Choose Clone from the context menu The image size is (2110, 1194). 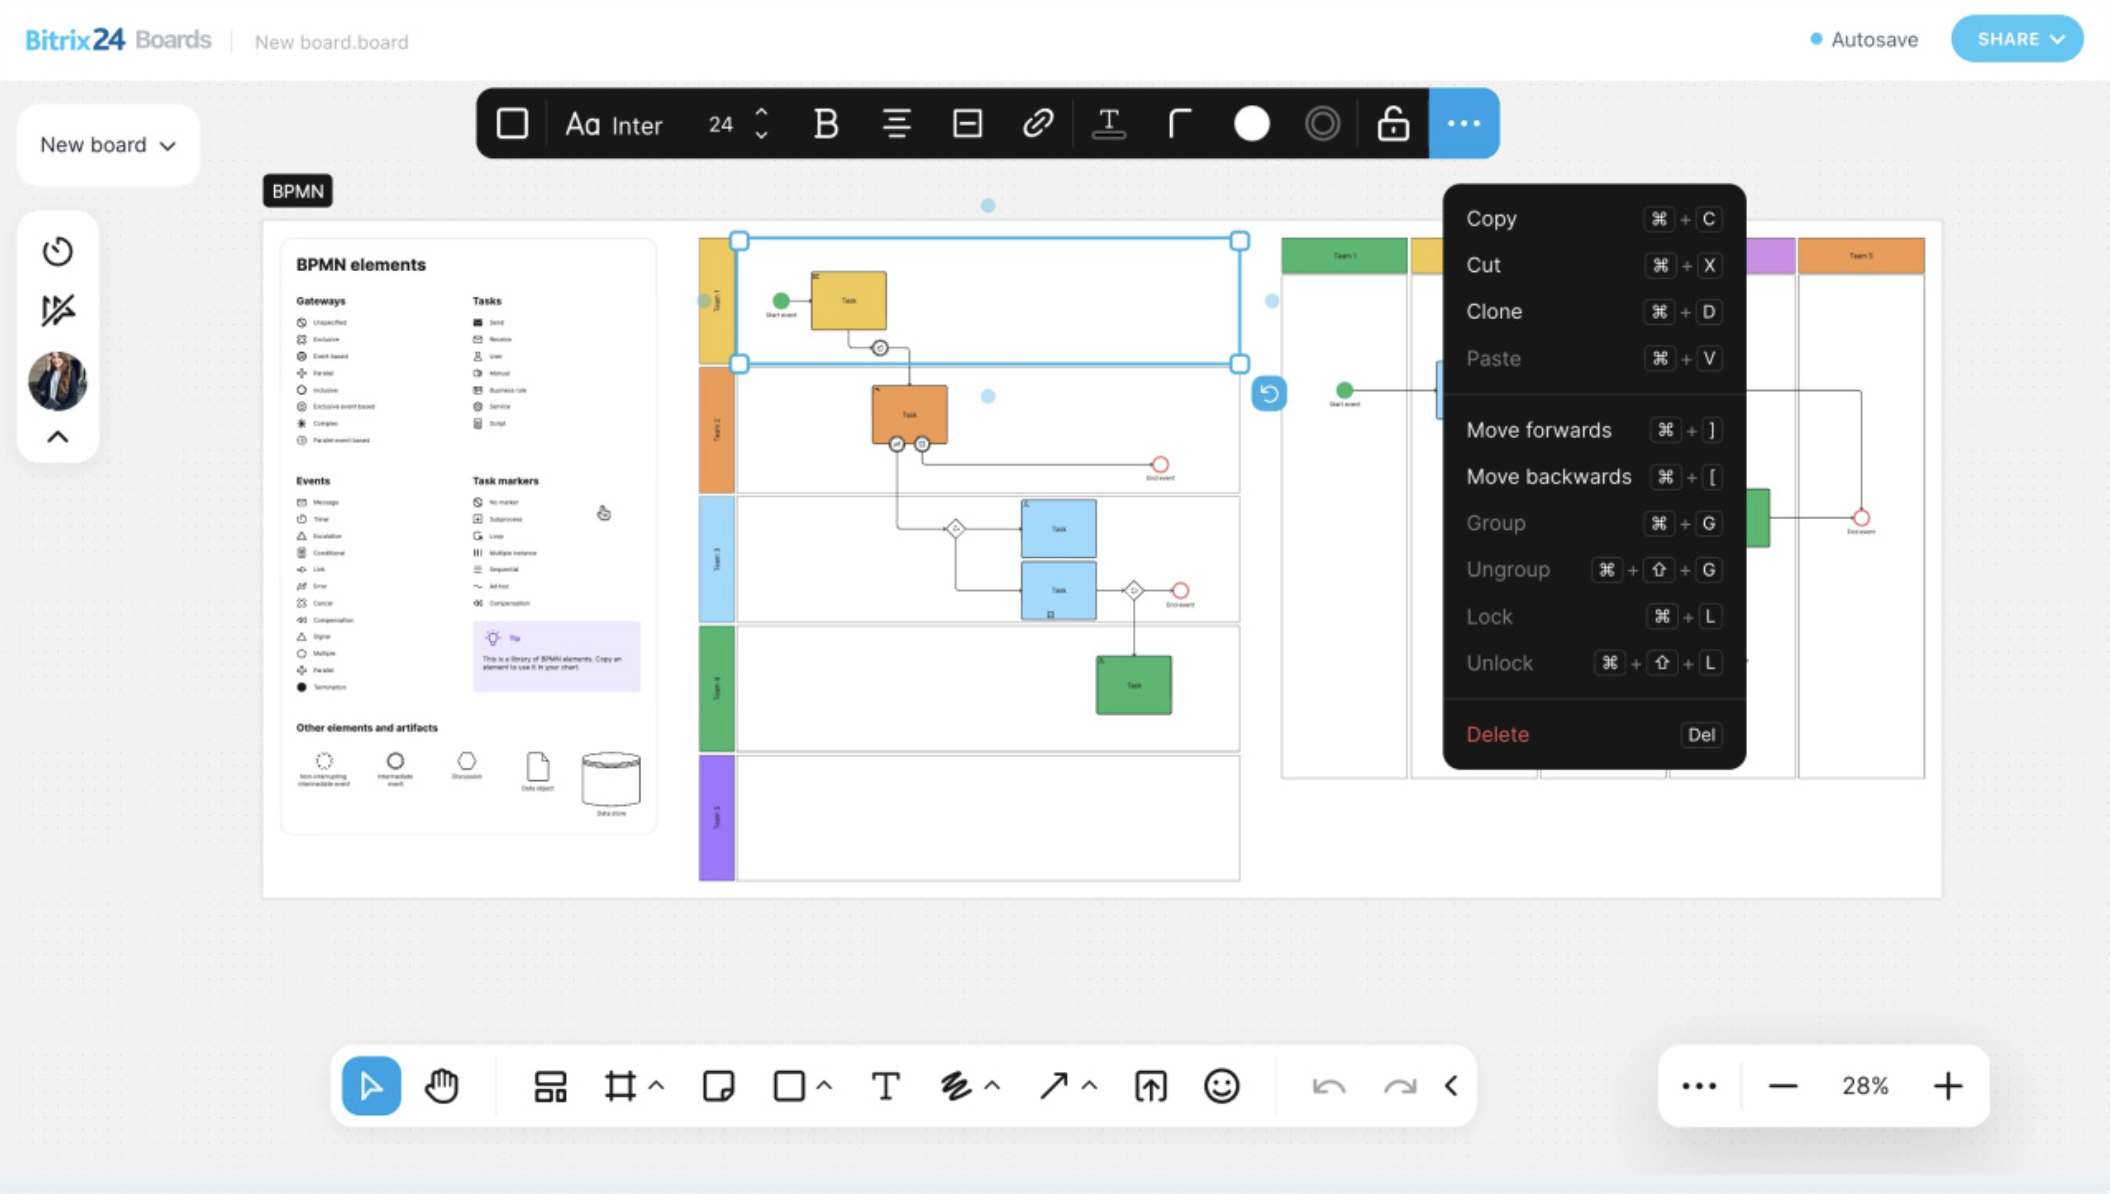pyautogui.click(x=1494, y=311)
